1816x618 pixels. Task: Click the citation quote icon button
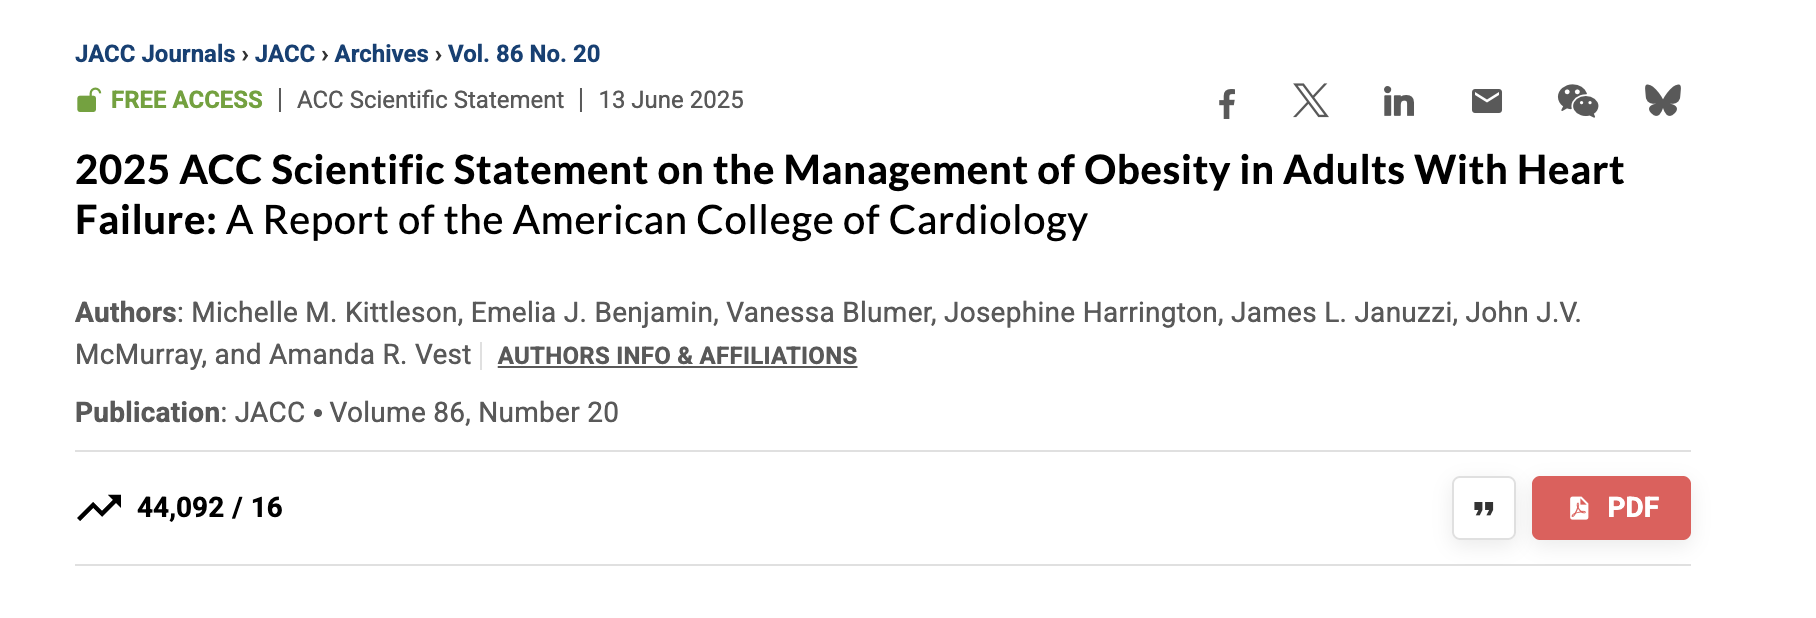pos(1483,508)
